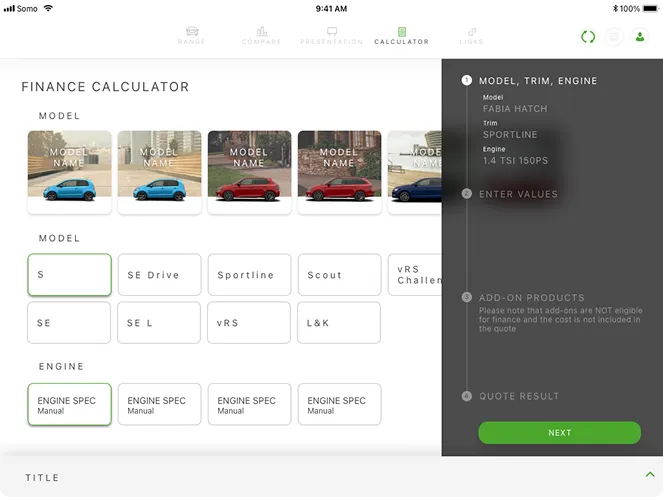Select the red estate model thumbnail

(340, 172)
